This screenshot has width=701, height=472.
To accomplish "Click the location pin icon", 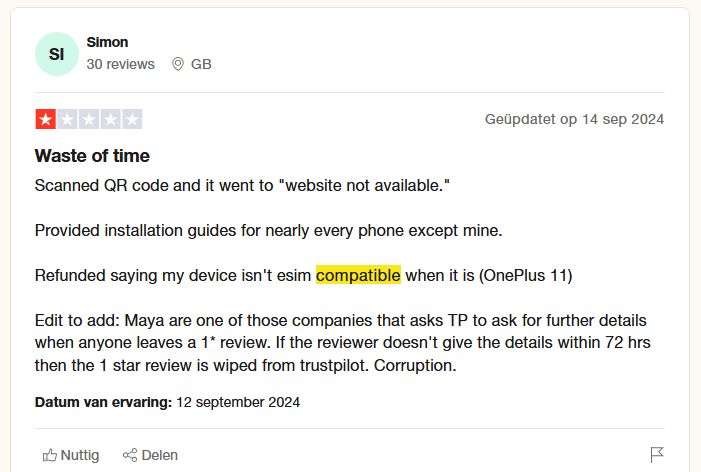I will 178,64.
